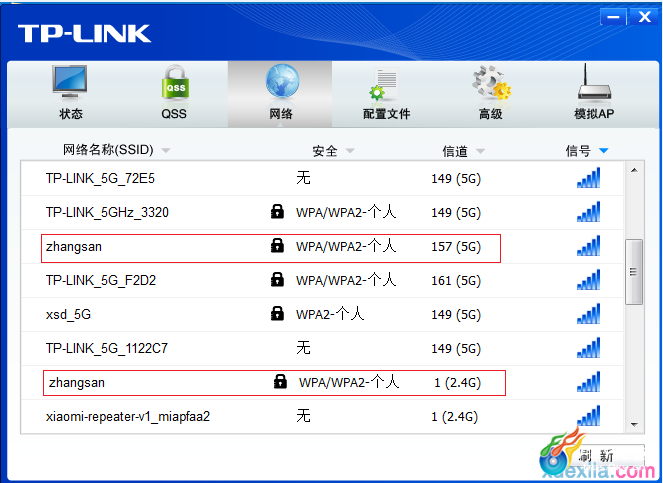
Task: Click signal bars of TP-LINK_5G_72E5
Action: coord(589,178)
